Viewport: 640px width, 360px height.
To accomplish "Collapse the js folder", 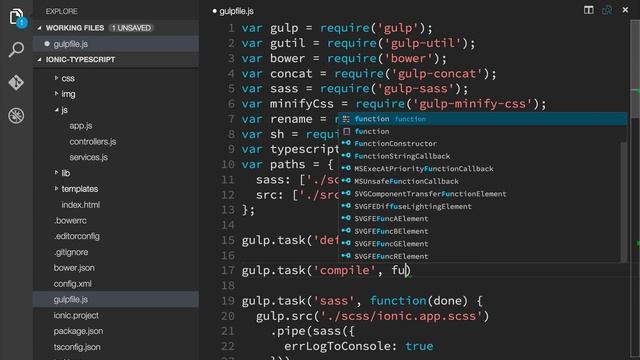I will click(x=56, y=109).
